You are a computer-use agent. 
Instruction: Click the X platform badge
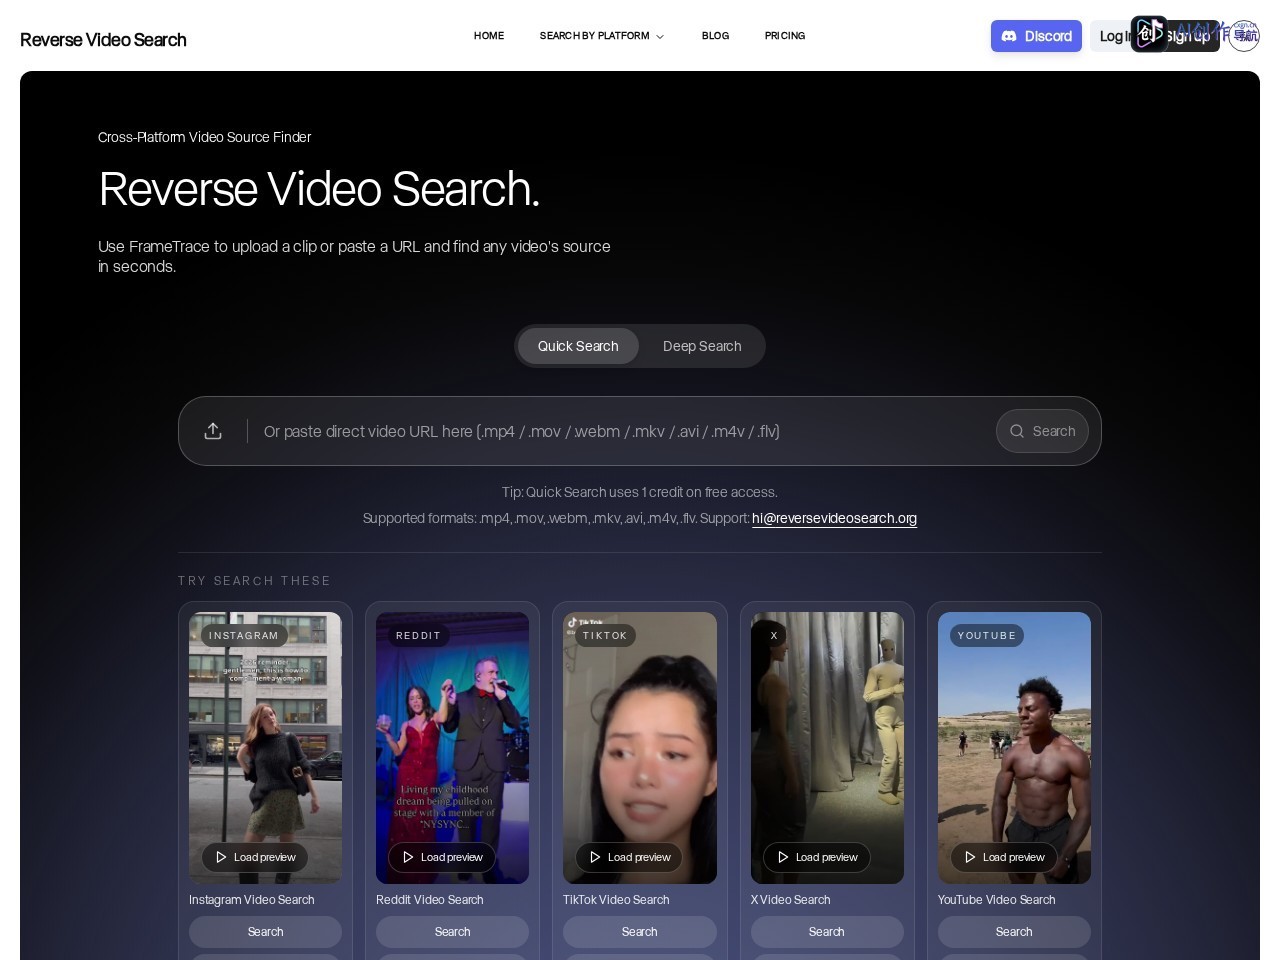(774, 635)
